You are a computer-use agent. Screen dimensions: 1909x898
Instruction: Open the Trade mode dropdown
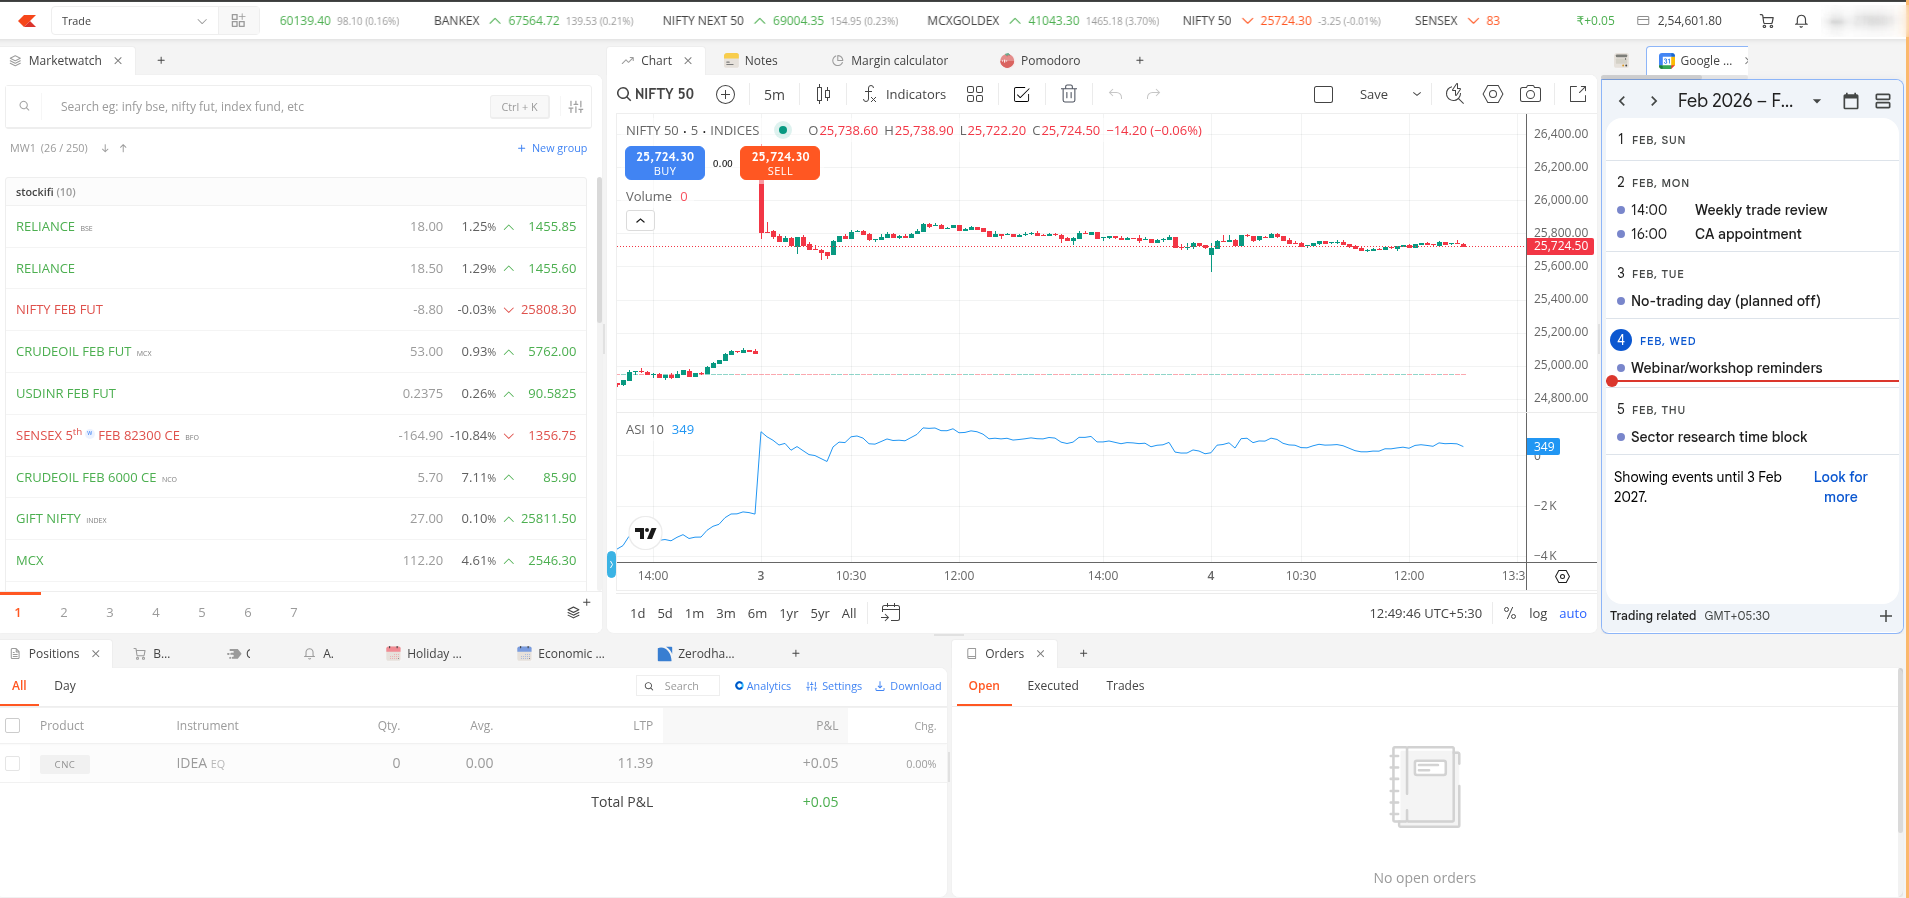134,21
